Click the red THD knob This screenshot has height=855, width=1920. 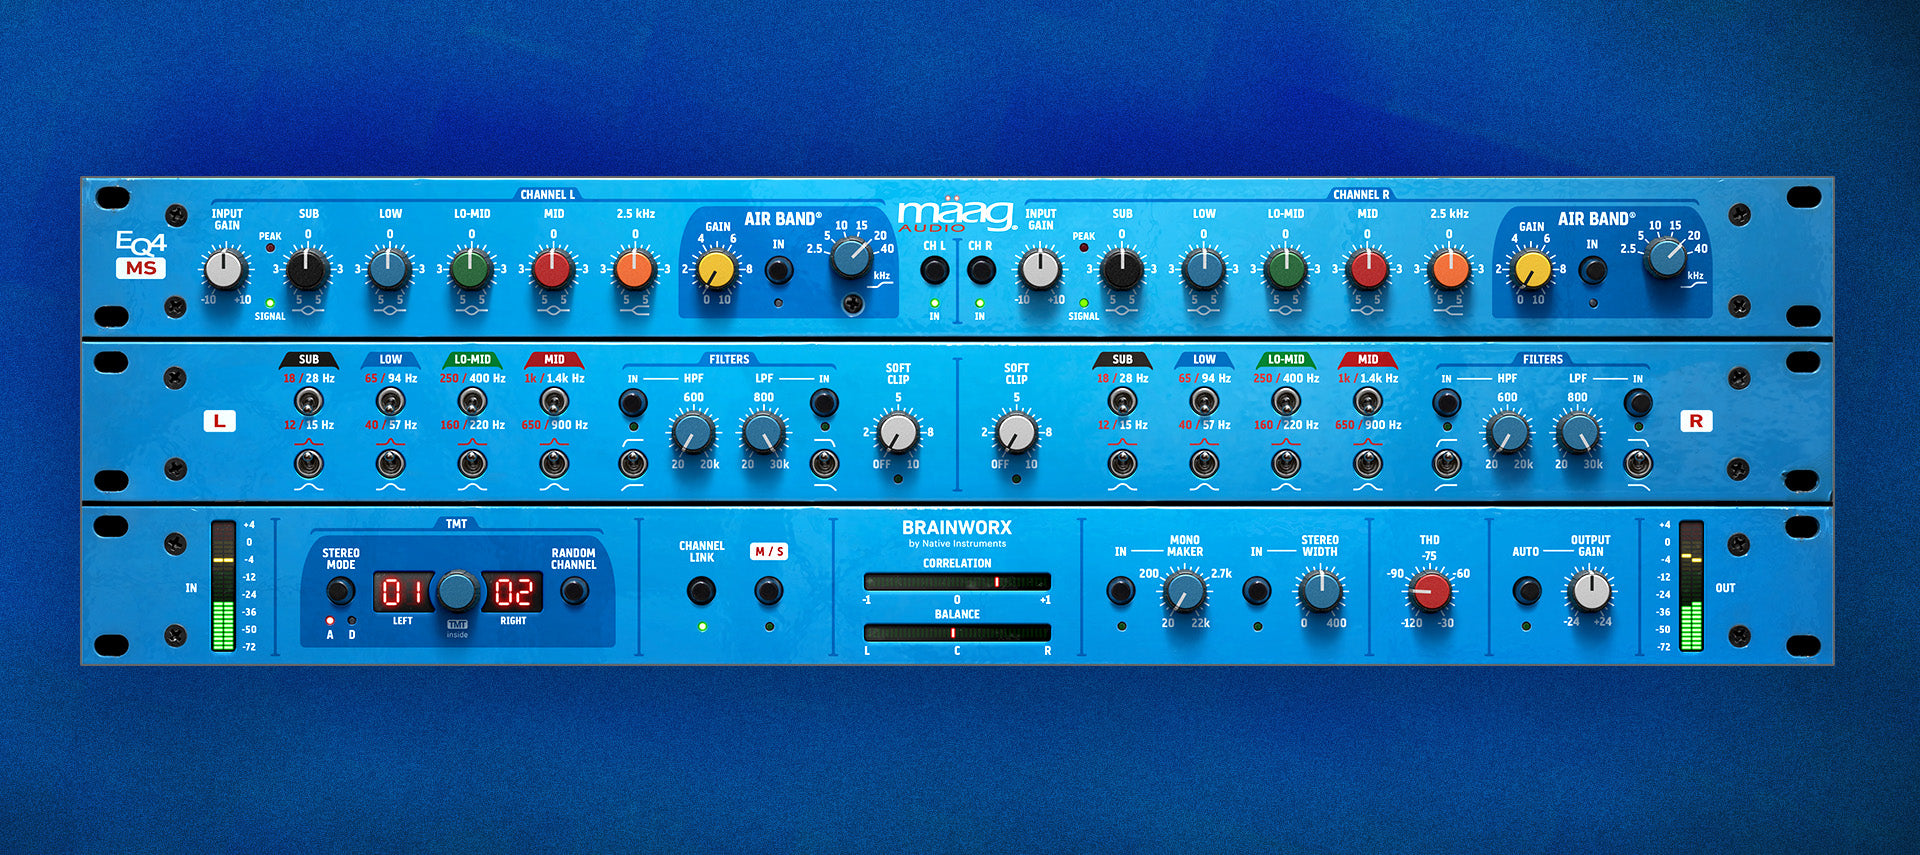tap(1430, 591)
